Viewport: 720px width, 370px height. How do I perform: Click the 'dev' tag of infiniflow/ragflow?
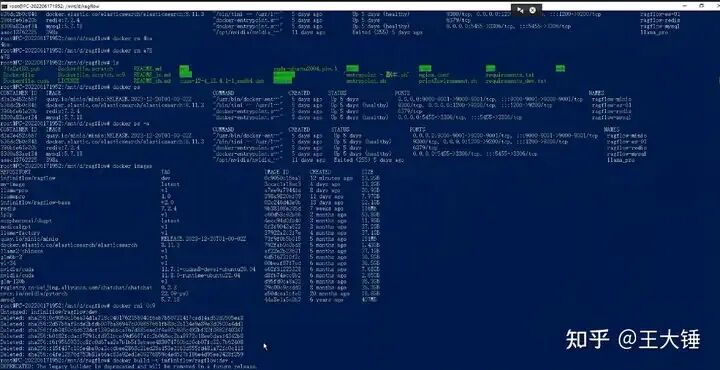pyautogui.click(x=166, y=178)
